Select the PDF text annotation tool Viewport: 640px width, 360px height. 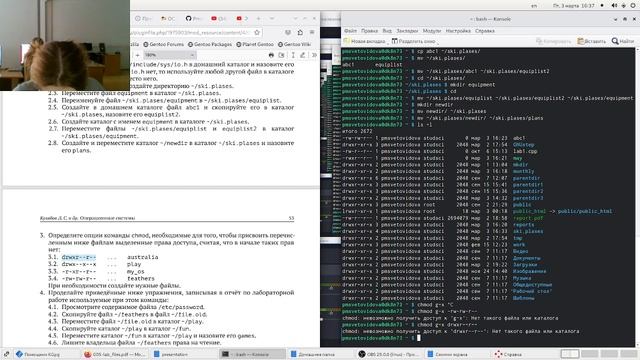click(292, 55)
